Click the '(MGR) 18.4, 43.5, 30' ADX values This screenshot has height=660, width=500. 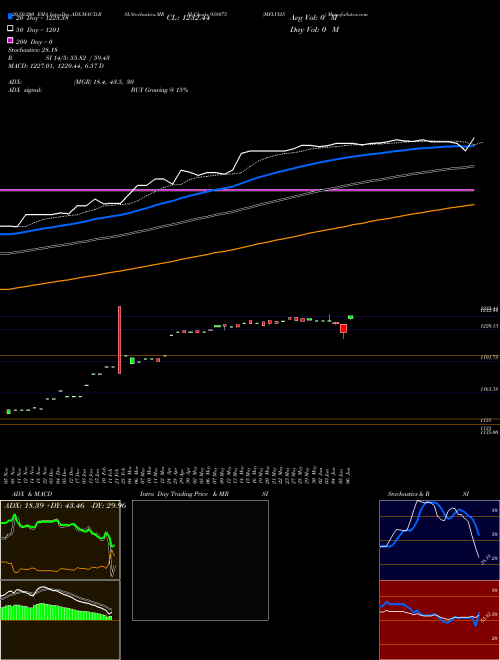tap(104, 82)
